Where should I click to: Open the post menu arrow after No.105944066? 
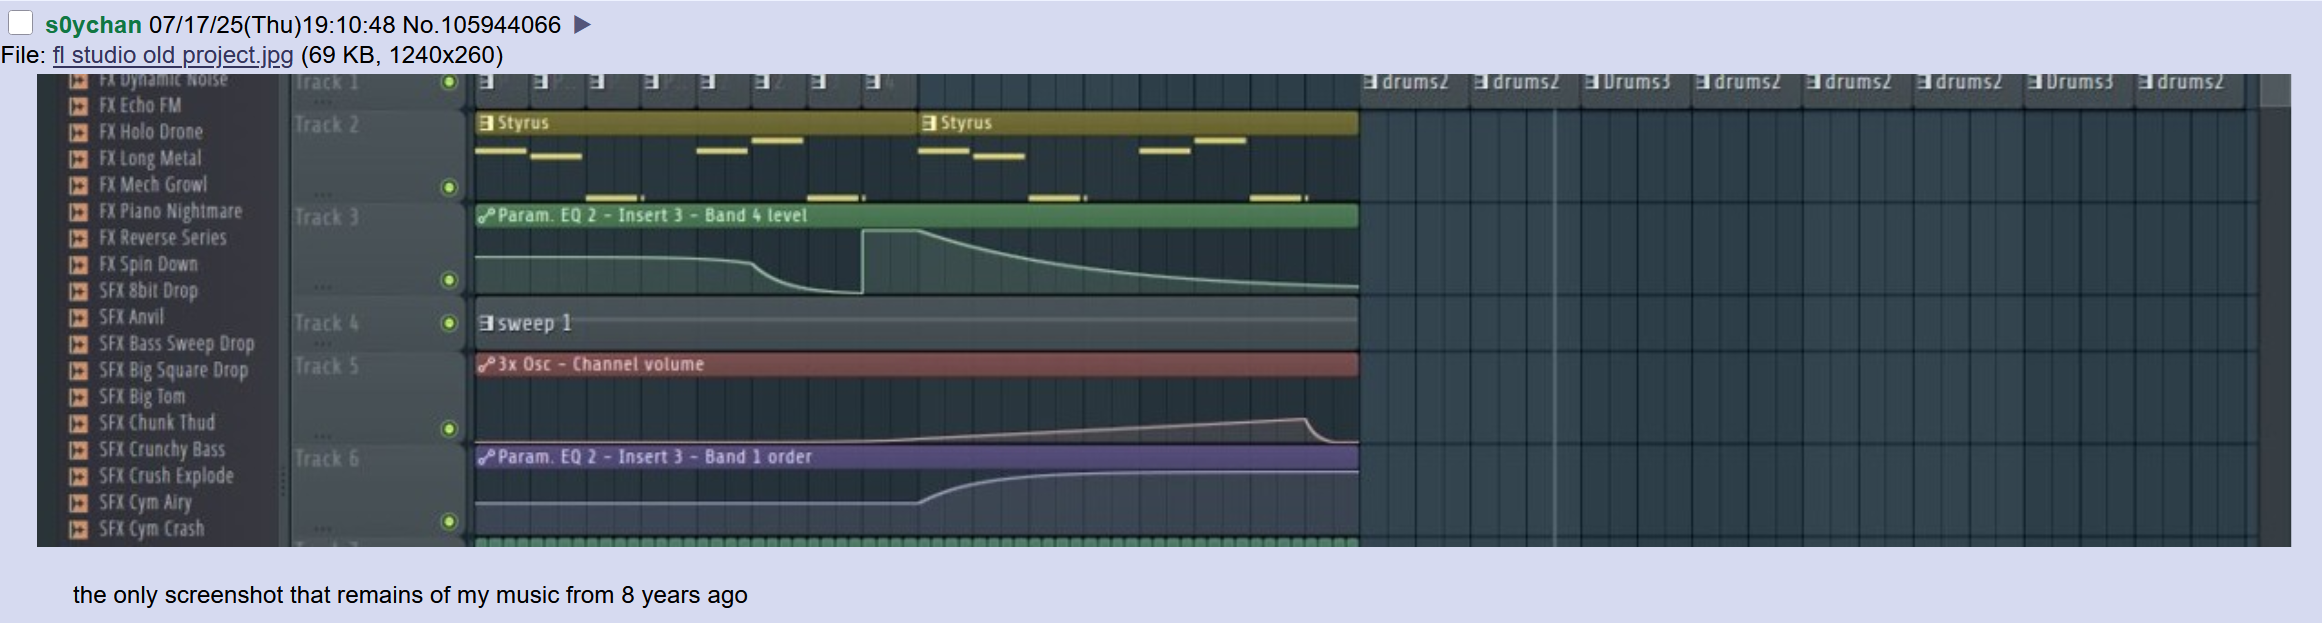click(x=582, y=25)
